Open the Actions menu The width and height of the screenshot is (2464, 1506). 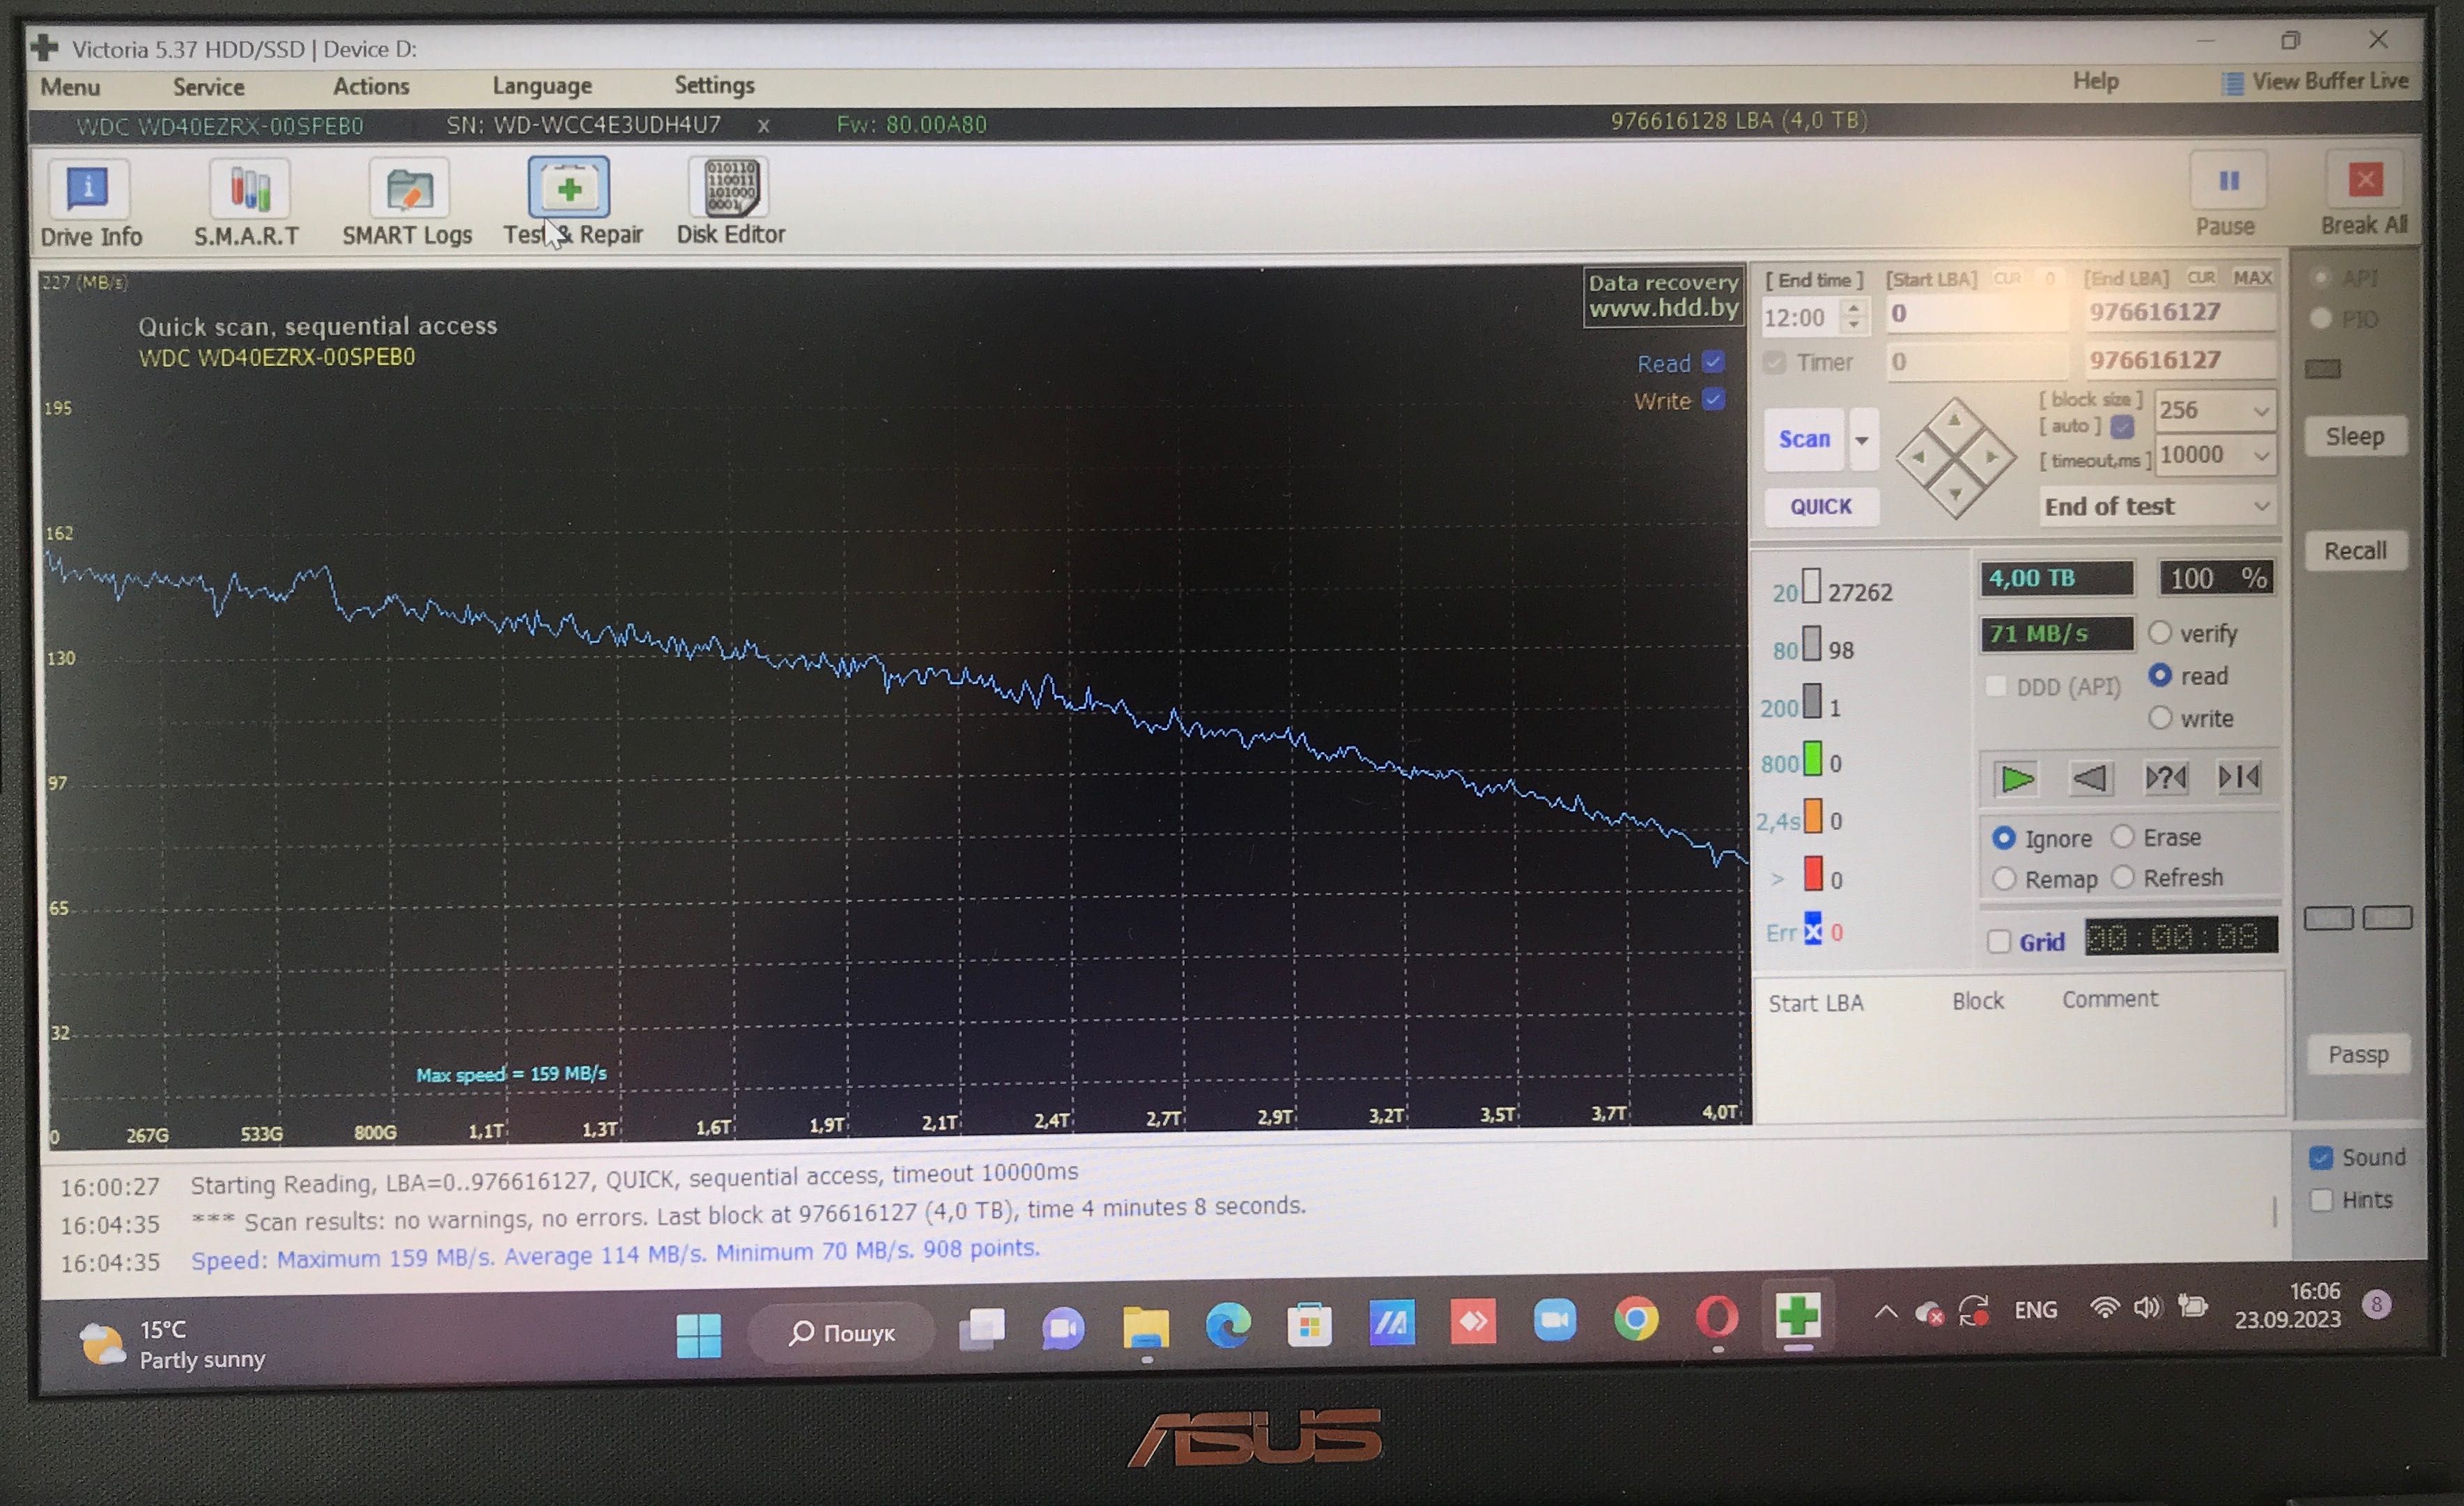point(371,86)
